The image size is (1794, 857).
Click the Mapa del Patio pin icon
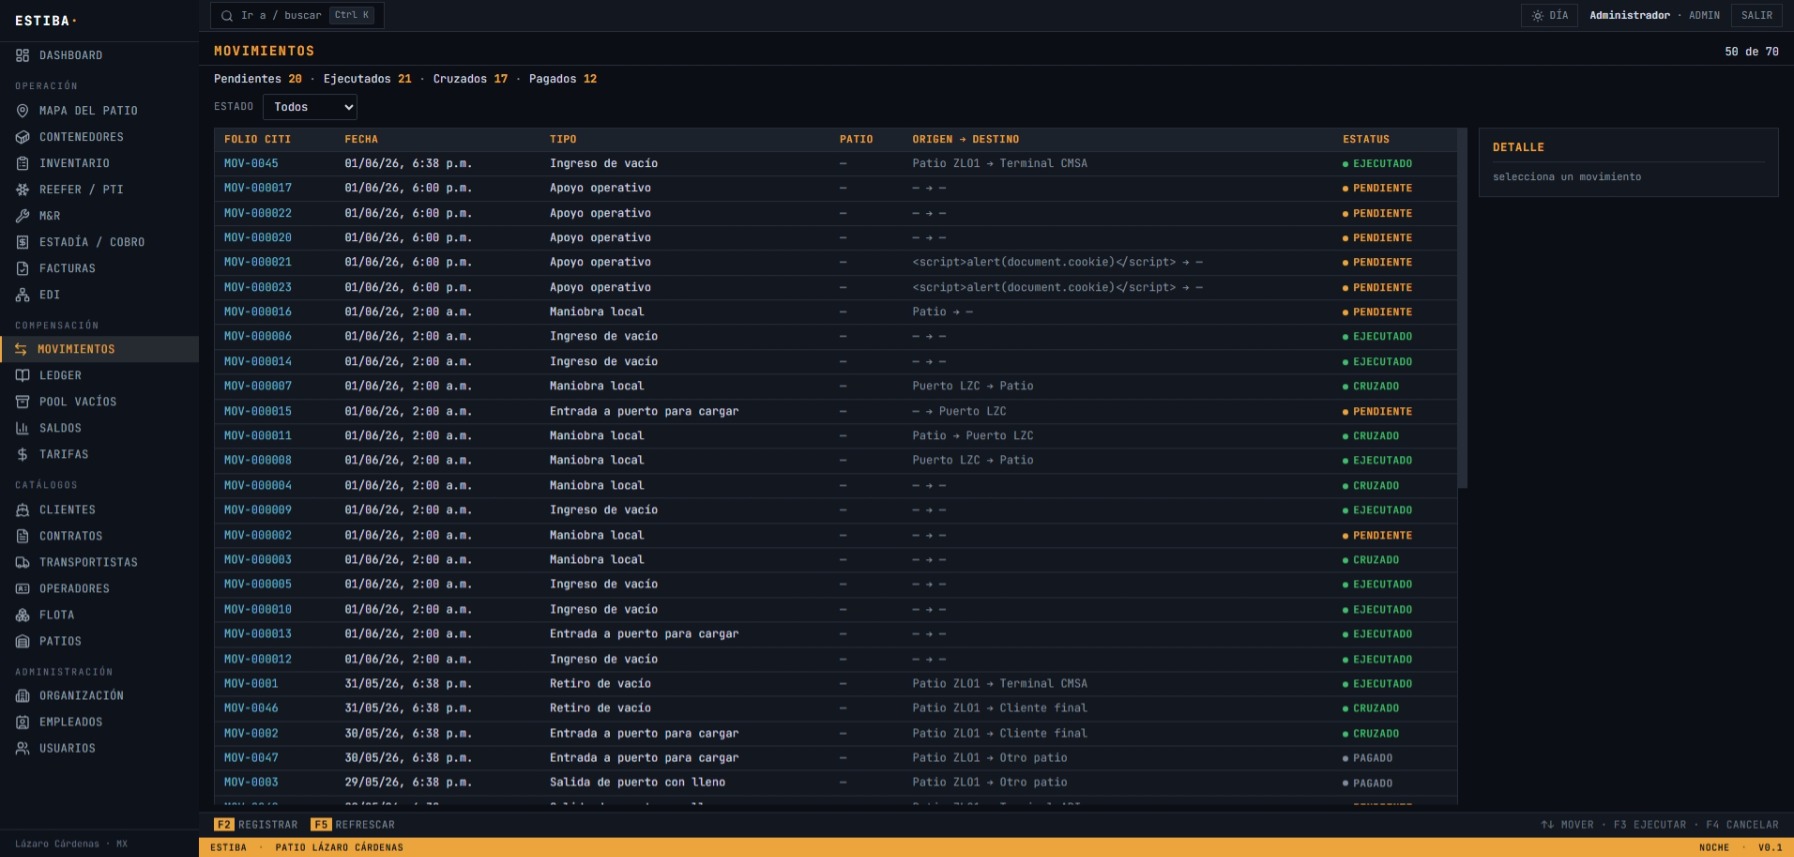tap(22, 111)
